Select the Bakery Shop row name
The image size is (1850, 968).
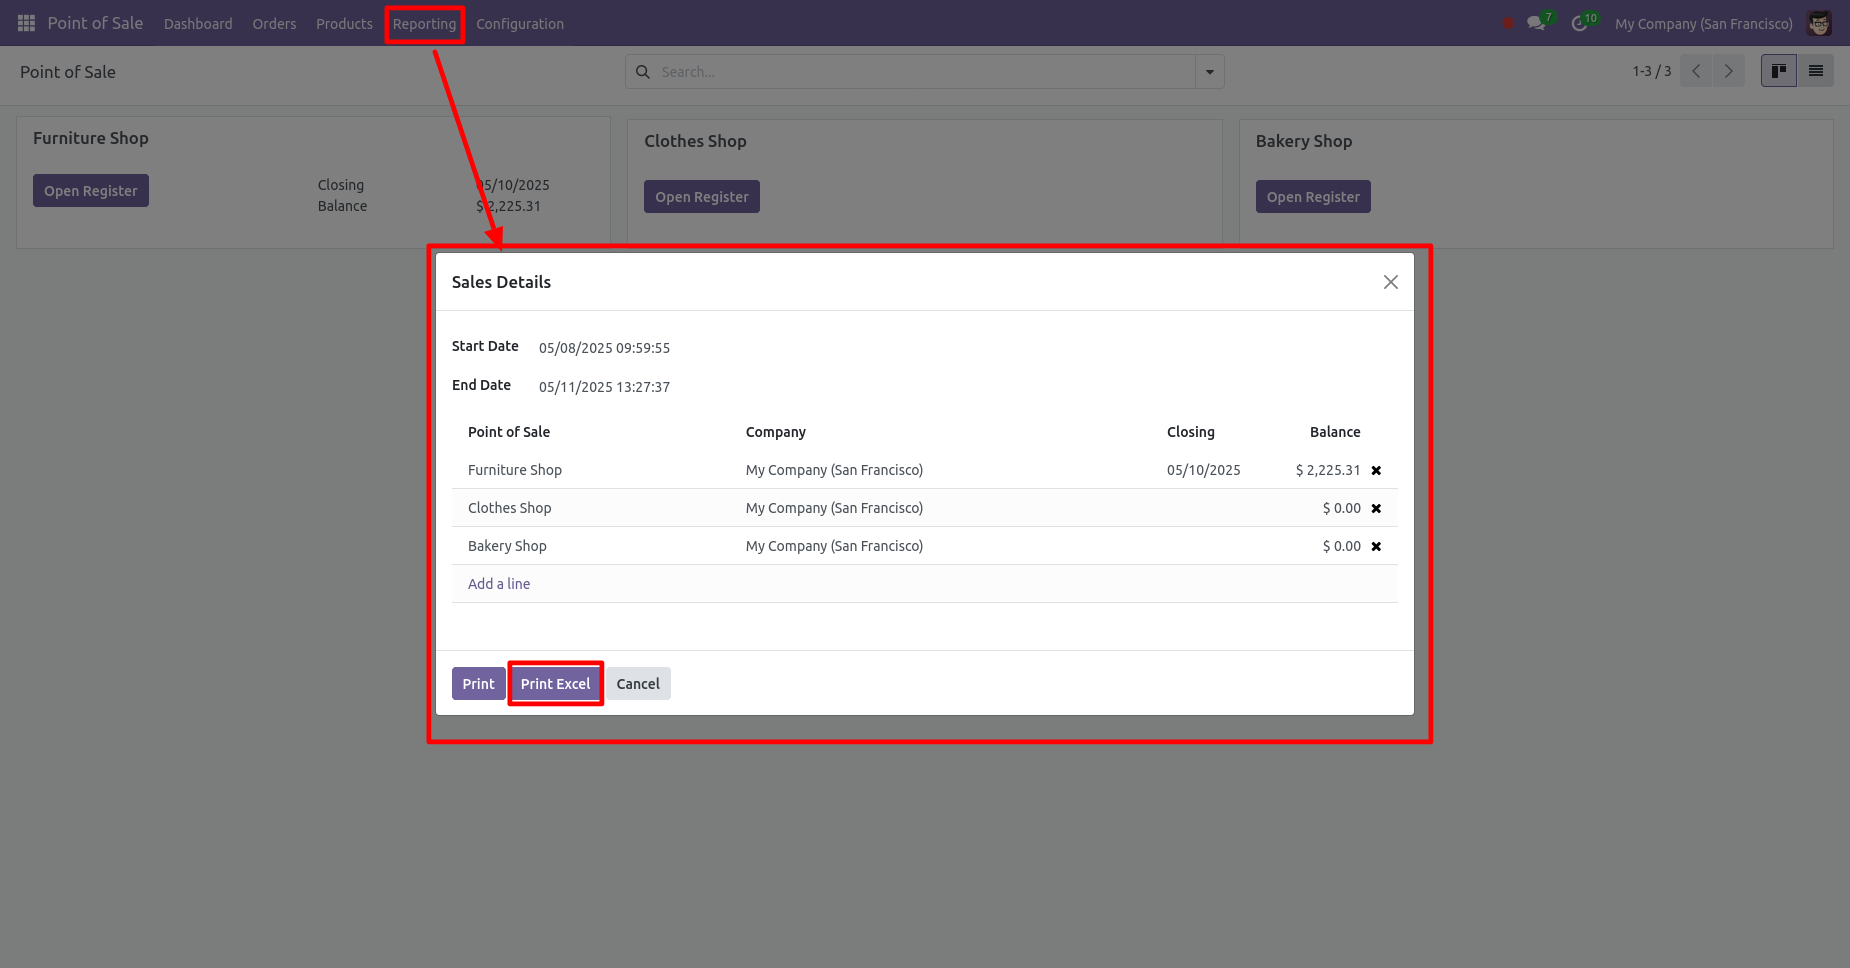pyautogui.click(x=507, y=546)
